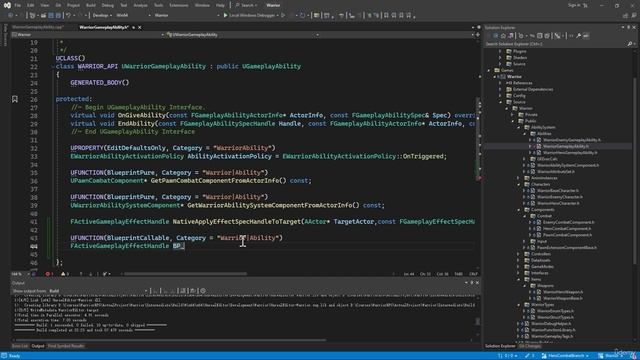The width and height of the screenshot is (640, 360).
Task: Open Show output from Build dropdown
Action: coord(98,291)
